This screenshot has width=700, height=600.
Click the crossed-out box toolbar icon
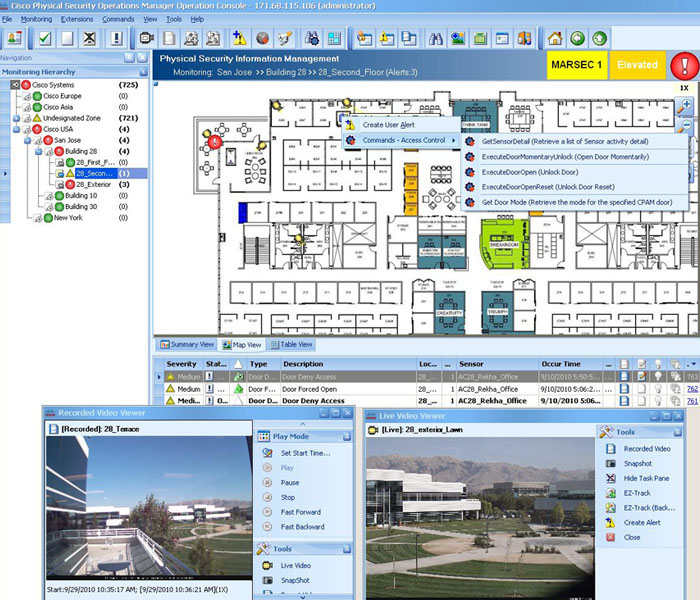(89, 38)
